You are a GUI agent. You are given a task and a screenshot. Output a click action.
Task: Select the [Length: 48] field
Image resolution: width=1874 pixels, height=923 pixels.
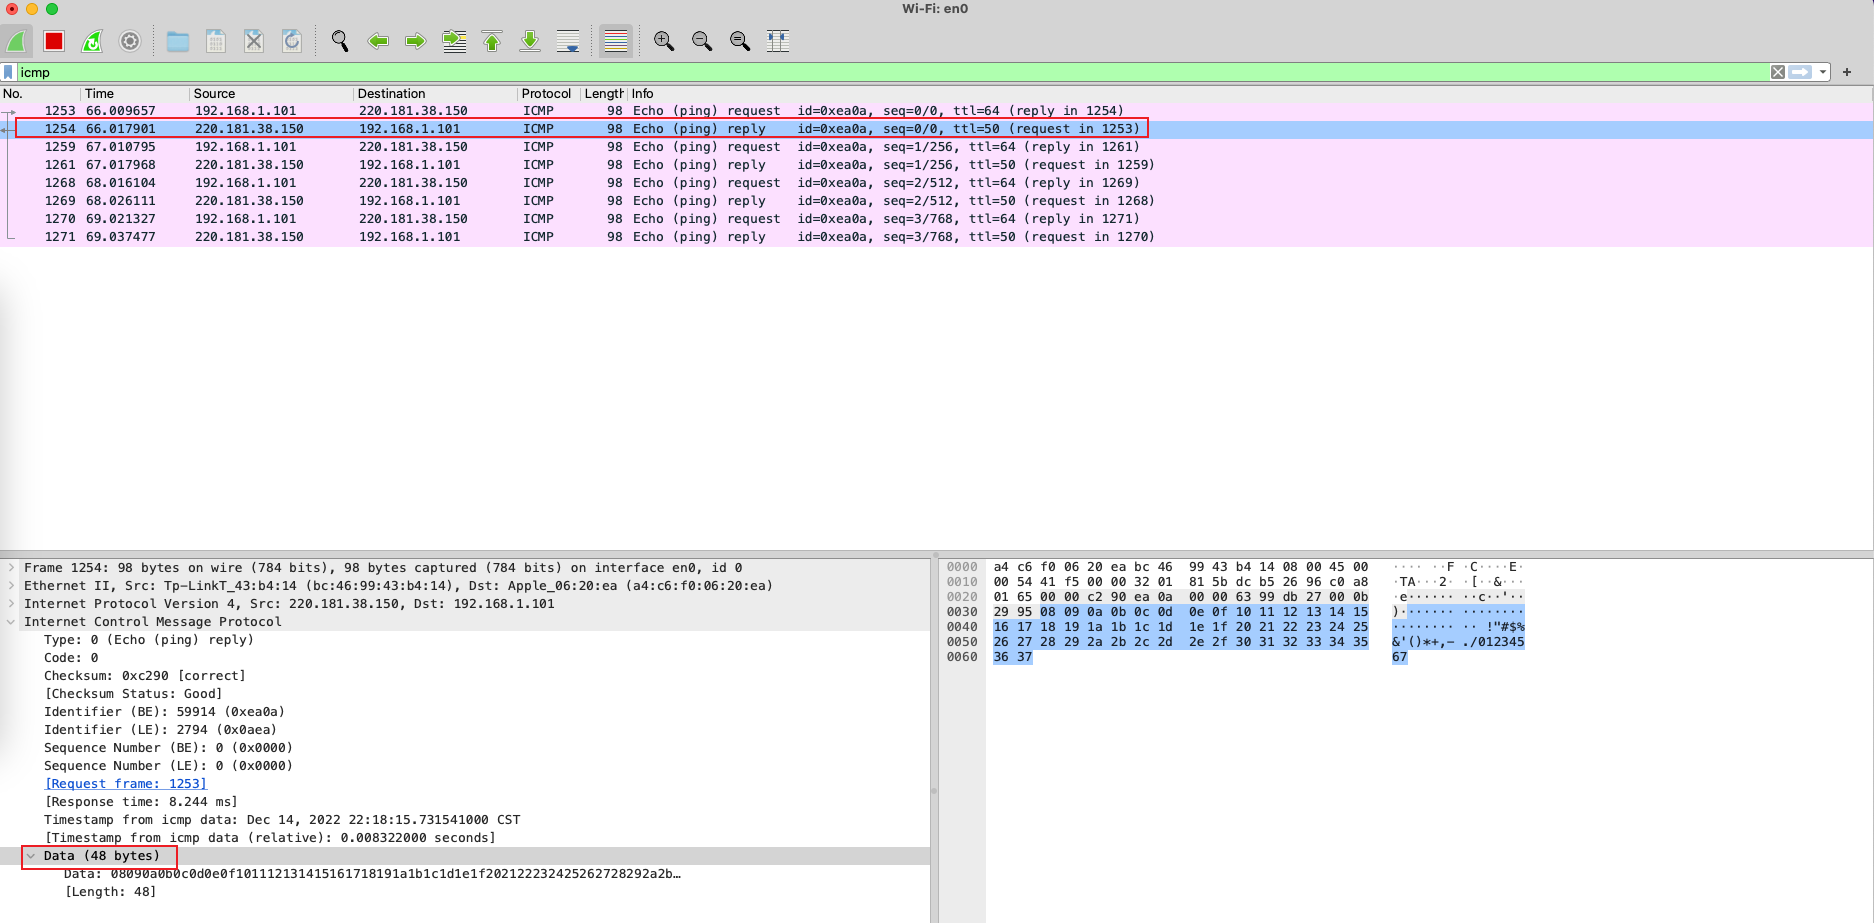110,892
